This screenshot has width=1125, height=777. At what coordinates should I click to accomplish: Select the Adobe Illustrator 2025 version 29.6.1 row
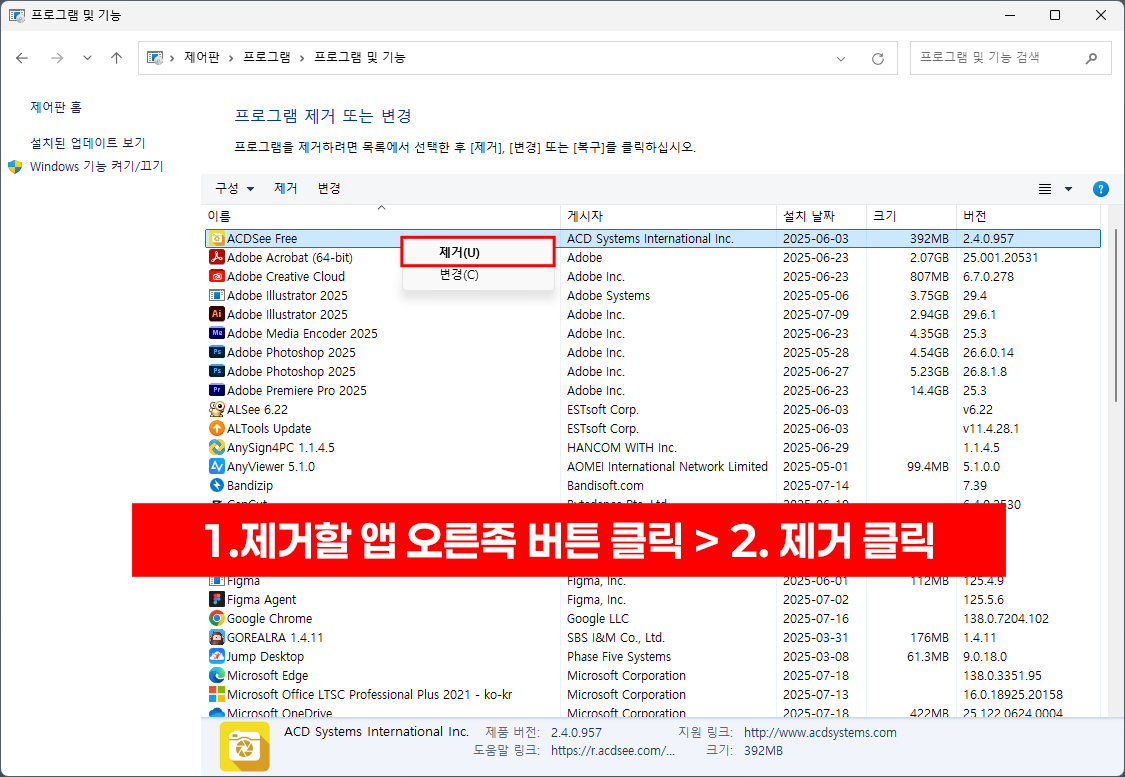coord(653,314)
